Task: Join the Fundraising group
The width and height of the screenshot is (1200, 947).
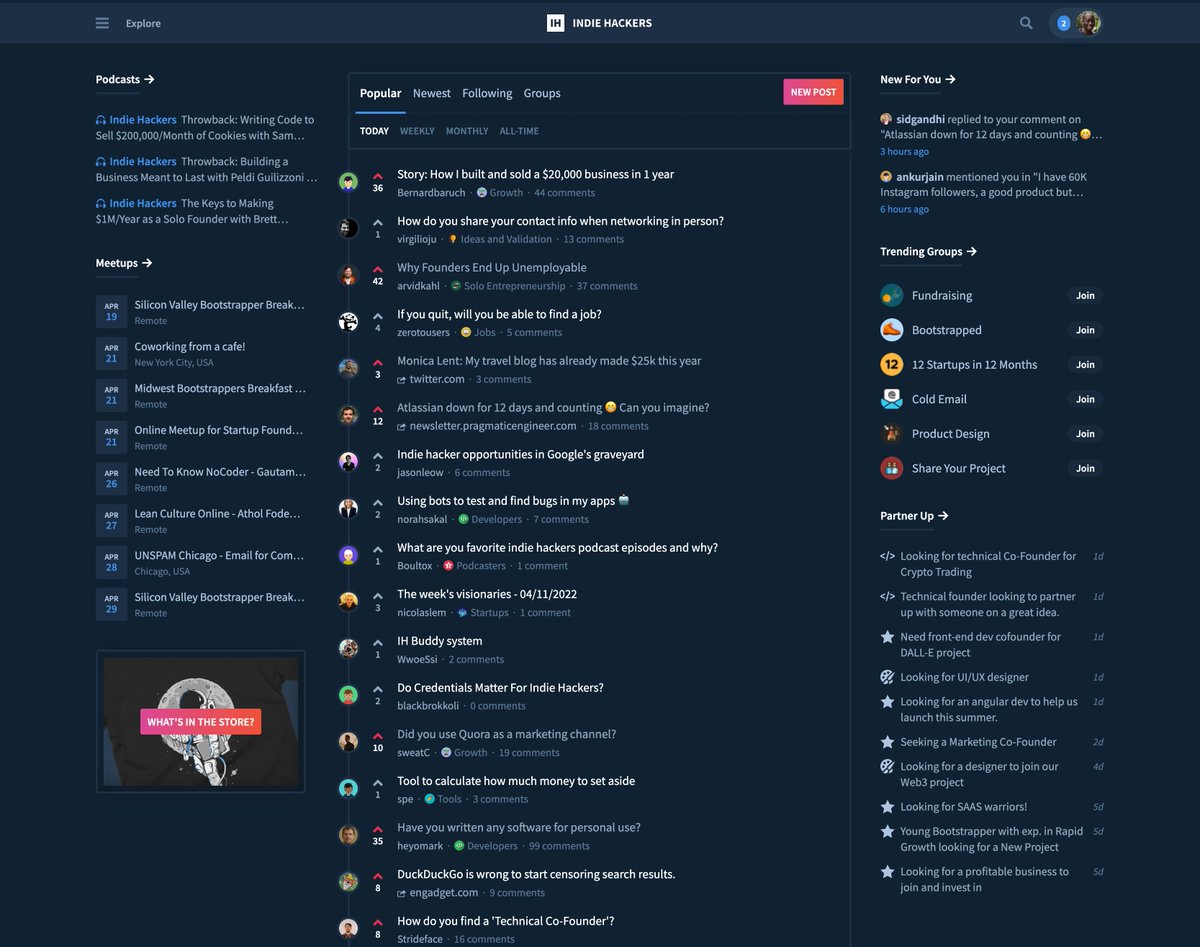Action: [1085, 296]
